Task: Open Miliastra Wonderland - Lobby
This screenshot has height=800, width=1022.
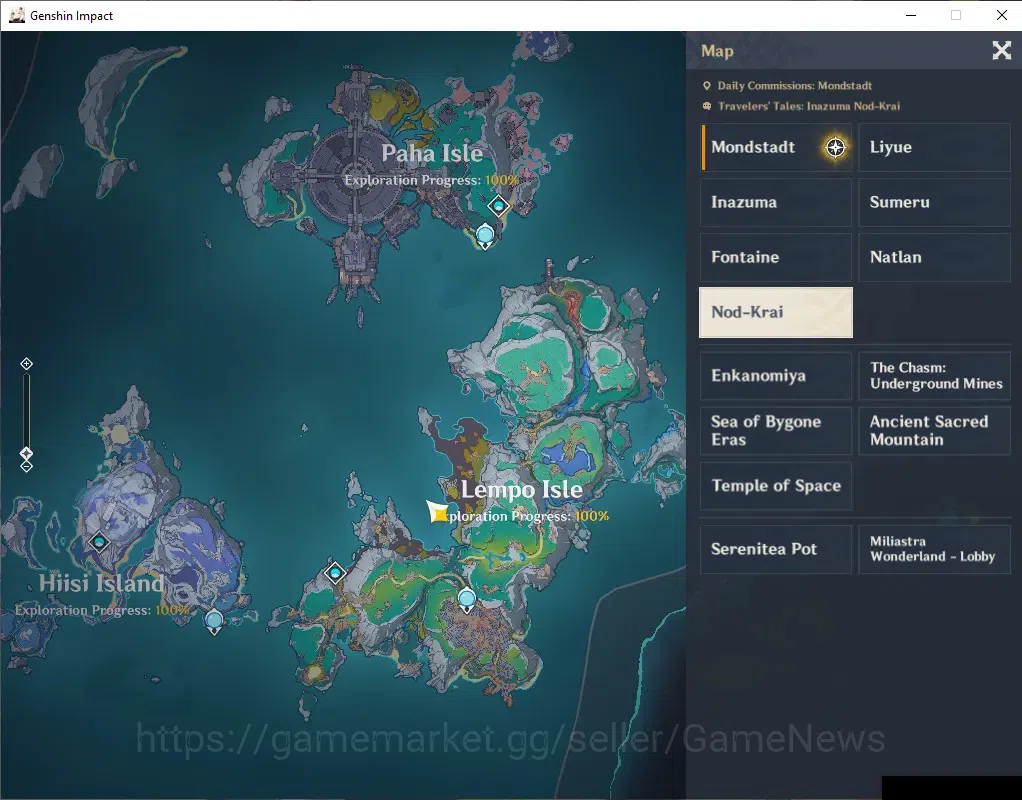Action: click(934, 550)
